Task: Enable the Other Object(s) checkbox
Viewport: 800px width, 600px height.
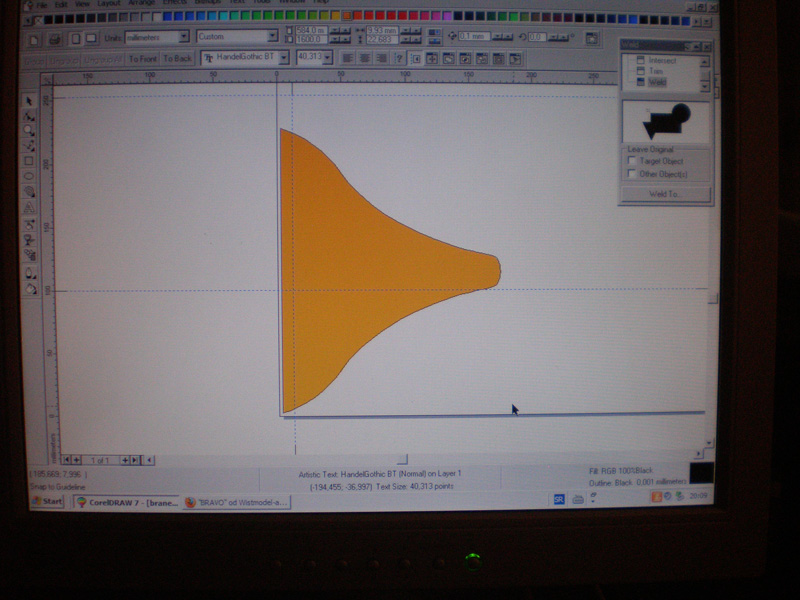Action: tap(631, 173)
